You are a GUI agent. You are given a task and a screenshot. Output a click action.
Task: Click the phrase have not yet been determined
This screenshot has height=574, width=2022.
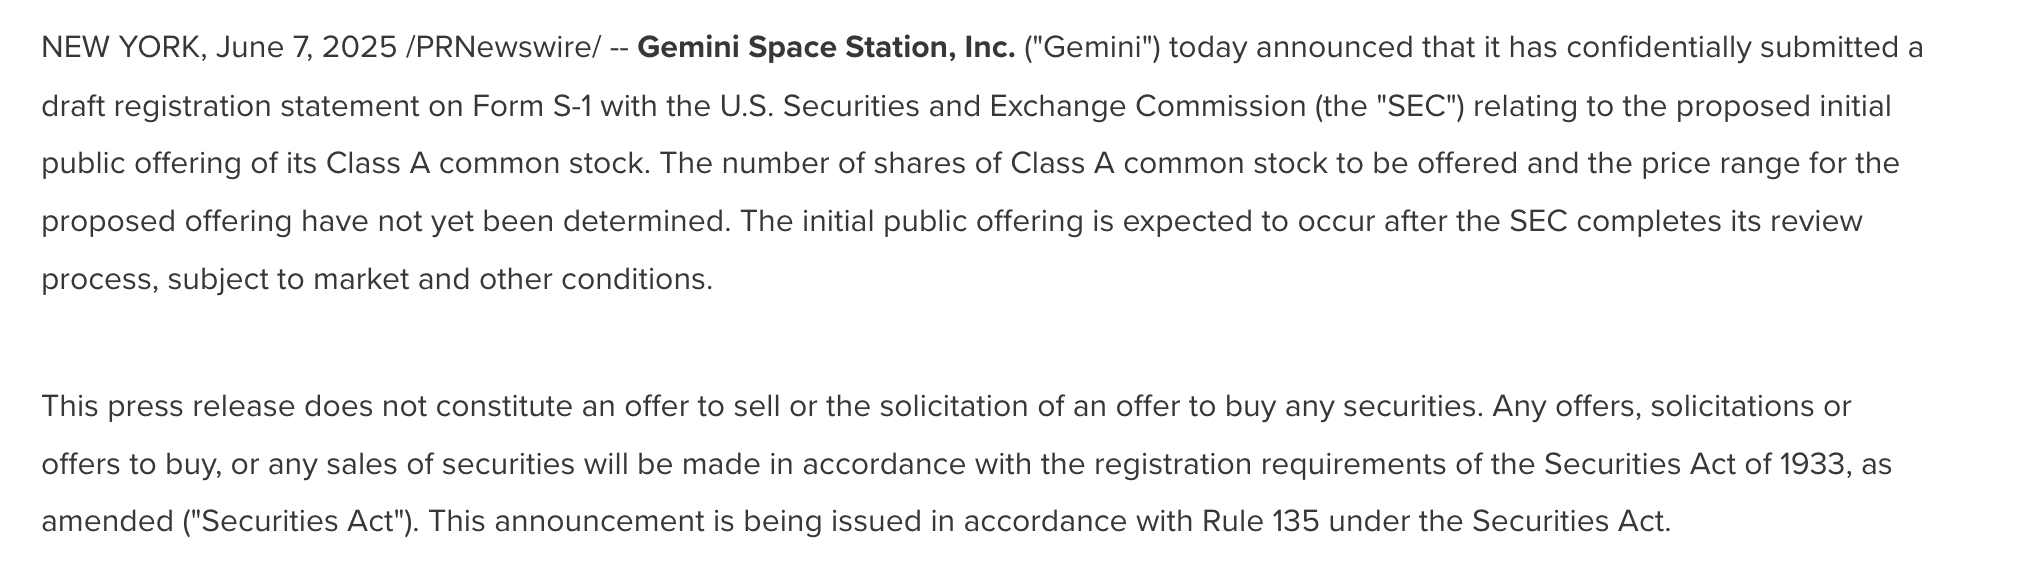tap(515, 221)
